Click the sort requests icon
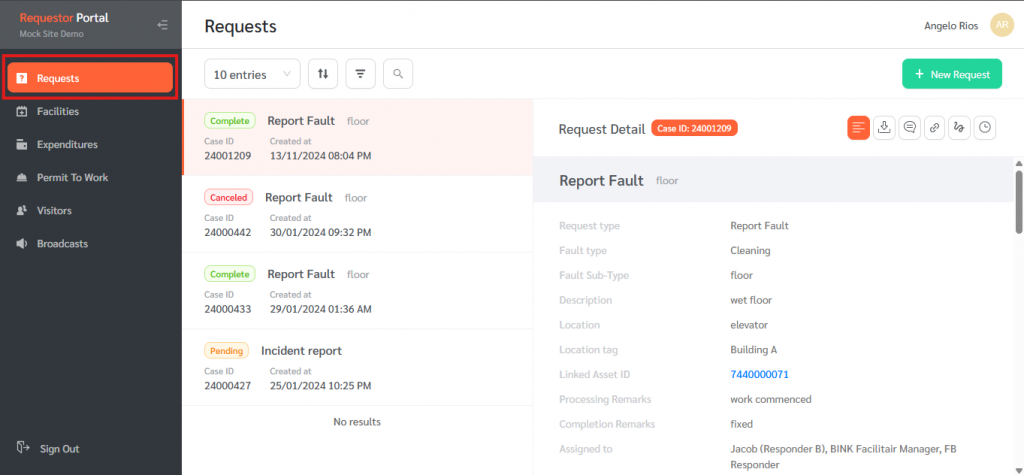The height and width of the screenshot is (475, 1024). point(322,73)
